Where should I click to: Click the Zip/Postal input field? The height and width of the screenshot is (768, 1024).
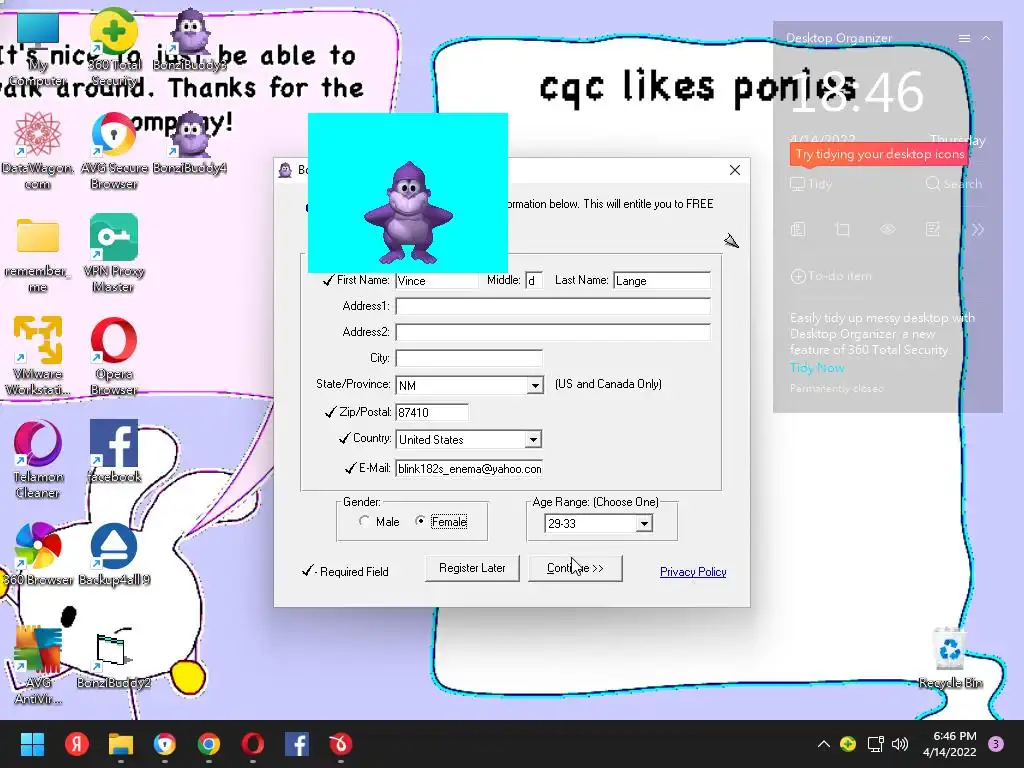[x=432, y=413]
